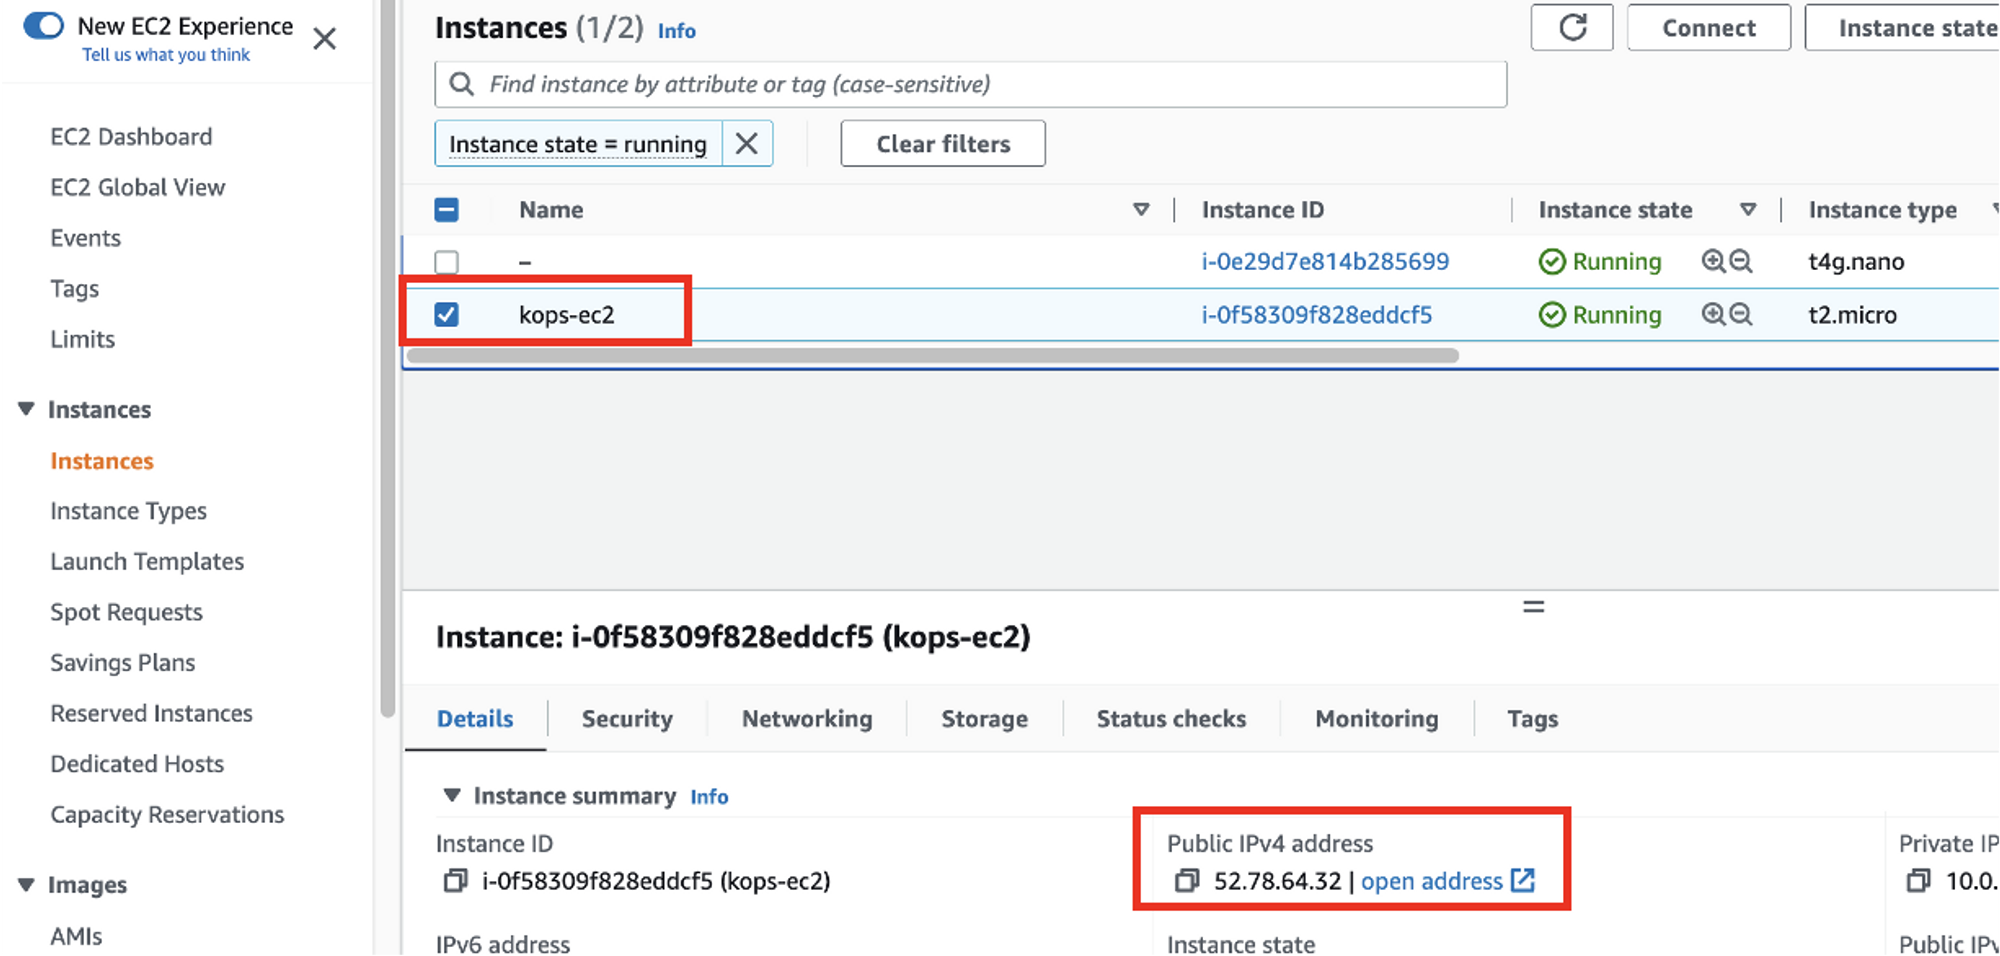Collapse the Images sidebar section
Image resolution: width=2000 pixels, height=956 pixels.
point(26,885)
